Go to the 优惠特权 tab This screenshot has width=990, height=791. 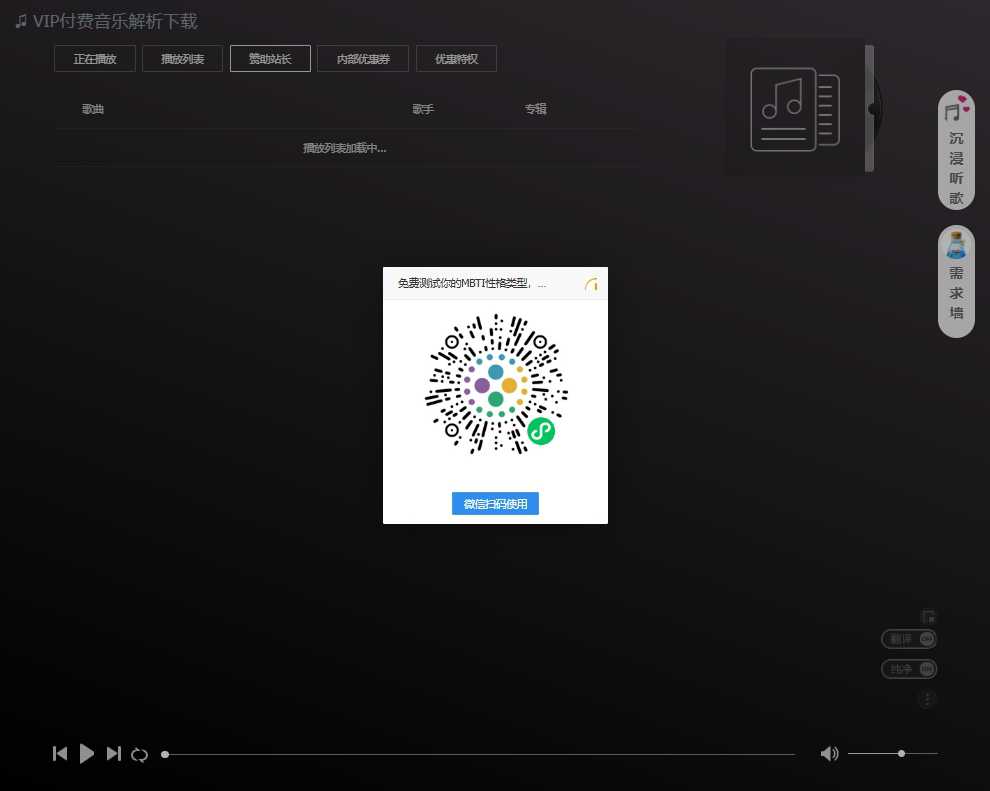coord(456,59)
